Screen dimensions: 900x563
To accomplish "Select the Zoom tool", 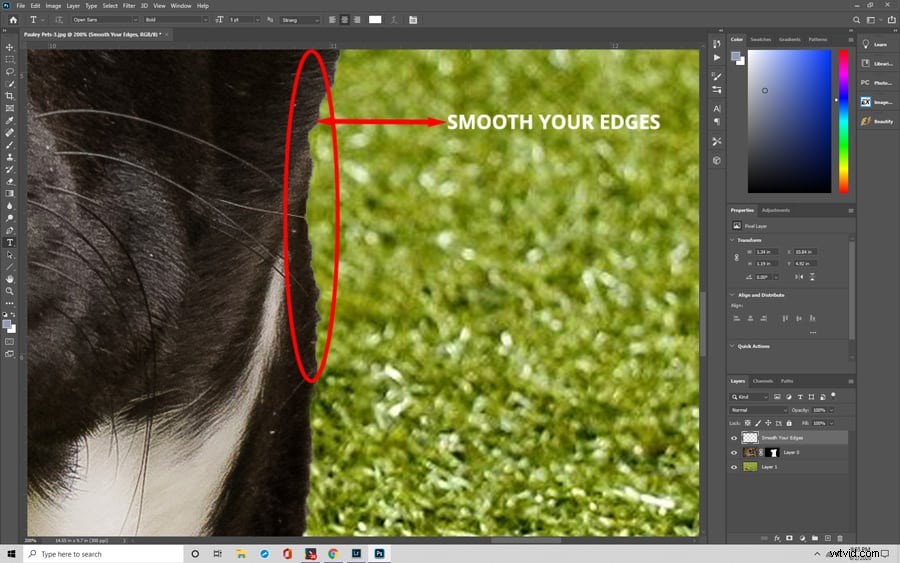I will [10, 291].
